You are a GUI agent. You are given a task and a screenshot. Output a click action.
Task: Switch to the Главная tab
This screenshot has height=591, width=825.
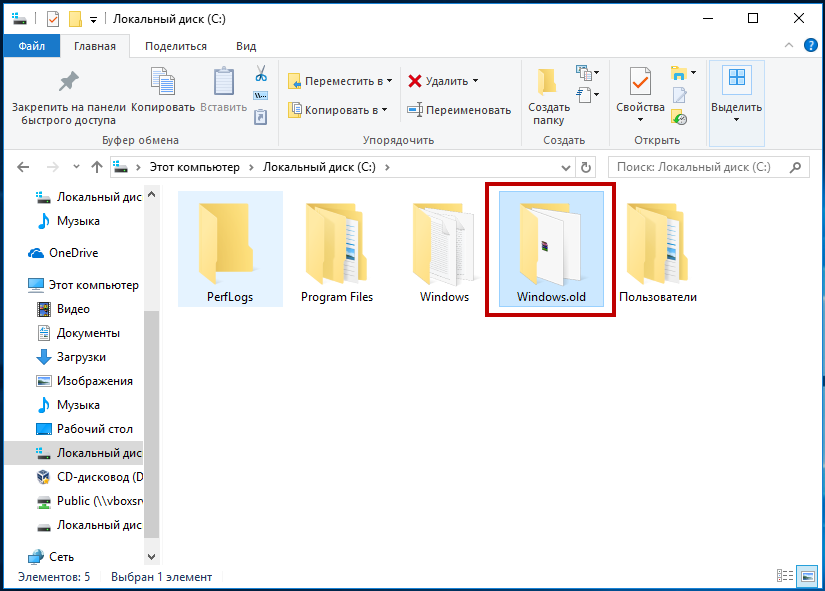(95, 46)
